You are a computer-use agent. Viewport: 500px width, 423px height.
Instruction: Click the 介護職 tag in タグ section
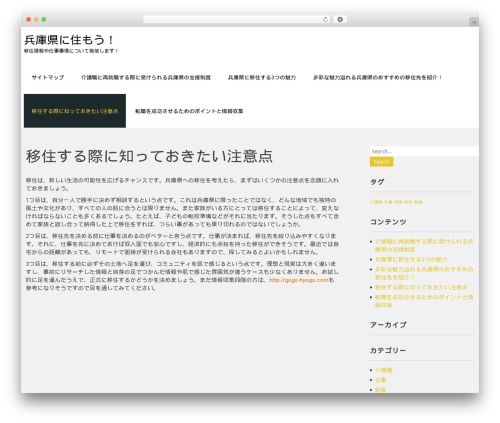376,202
